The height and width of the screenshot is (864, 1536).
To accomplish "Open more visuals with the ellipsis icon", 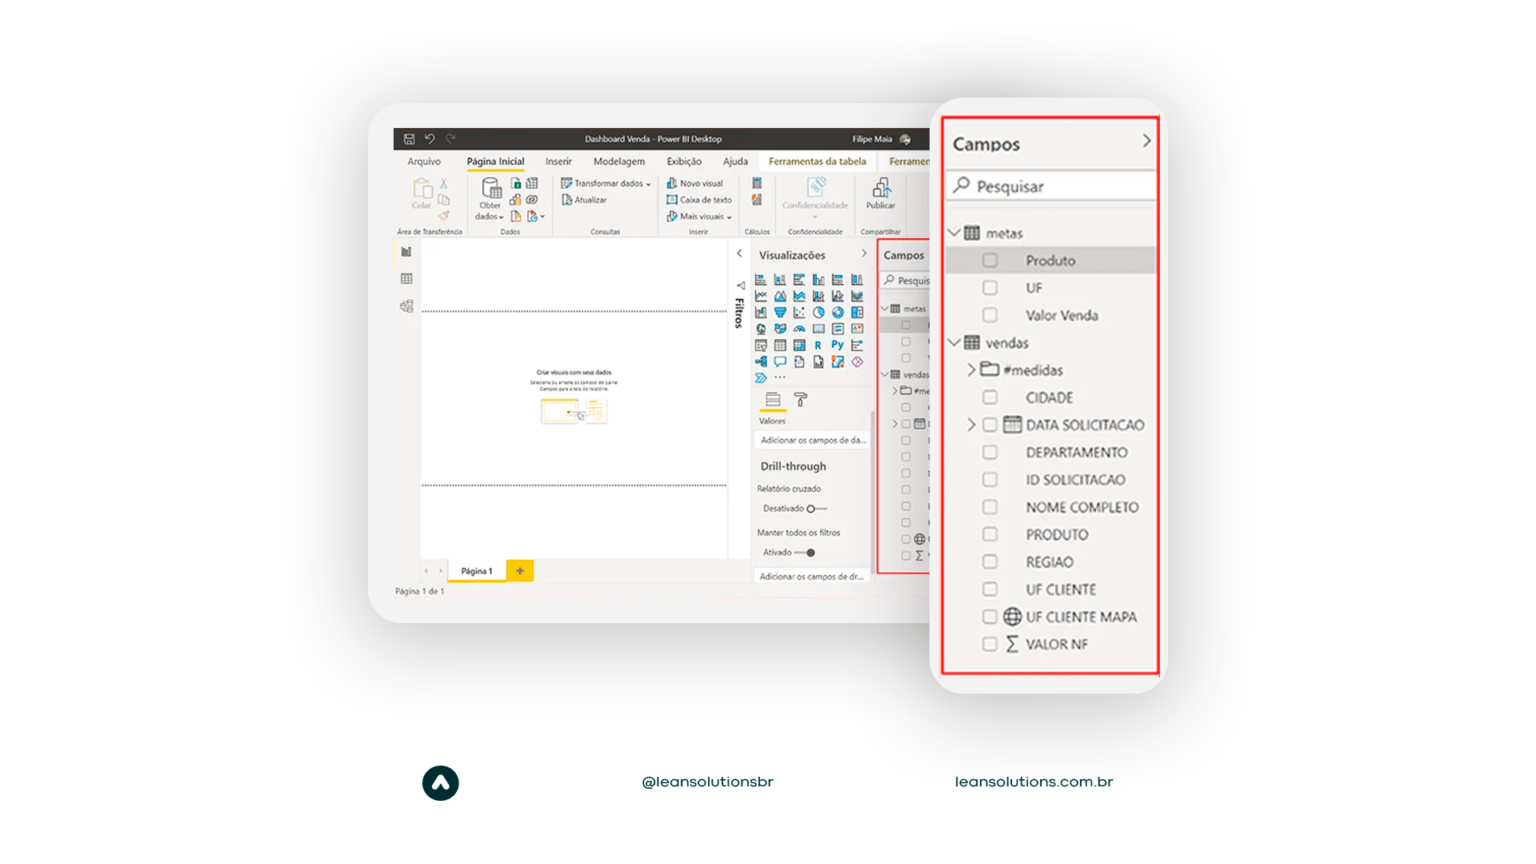I will point(780,377).
